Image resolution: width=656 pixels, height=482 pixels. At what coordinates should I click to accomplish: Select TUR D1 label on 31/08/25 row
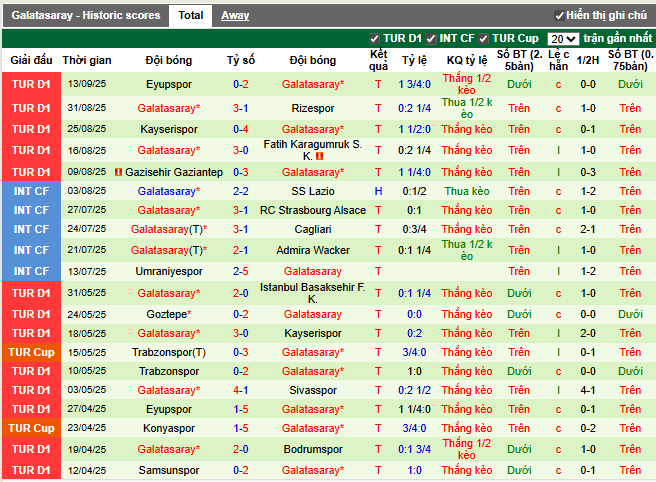point(31,108)
